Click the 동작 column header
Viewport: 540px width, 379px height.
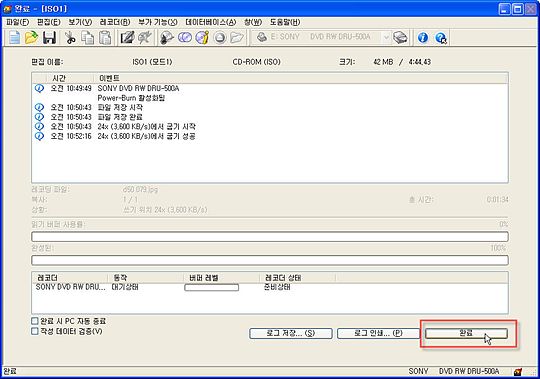[x=146, y=278]
